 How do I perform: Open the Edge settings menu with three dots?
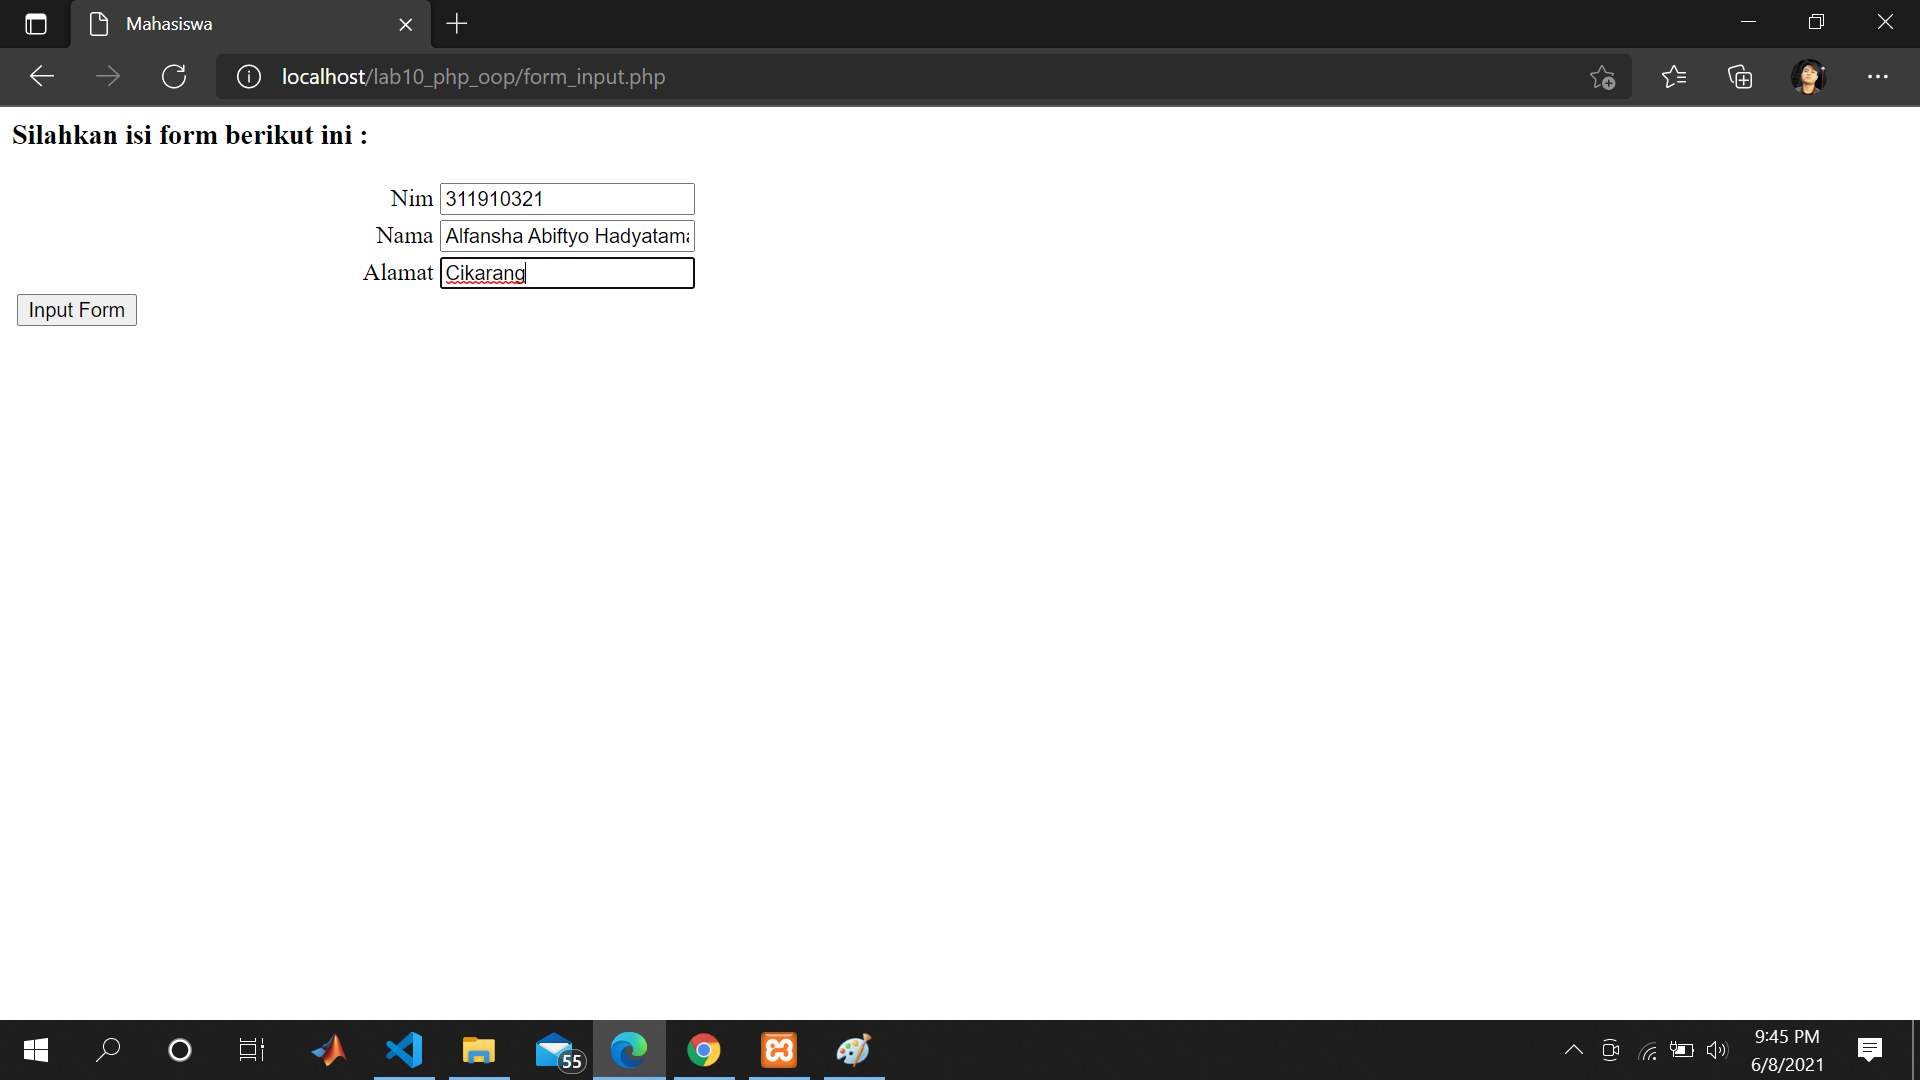tap(1879, 76)
